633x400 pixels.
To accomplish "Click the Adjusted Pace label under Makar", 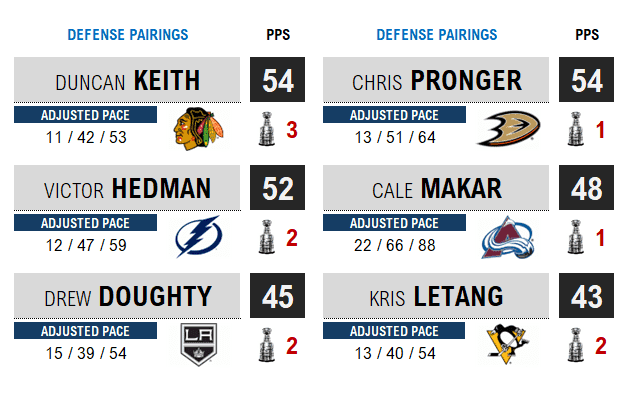I will [394, 223].
